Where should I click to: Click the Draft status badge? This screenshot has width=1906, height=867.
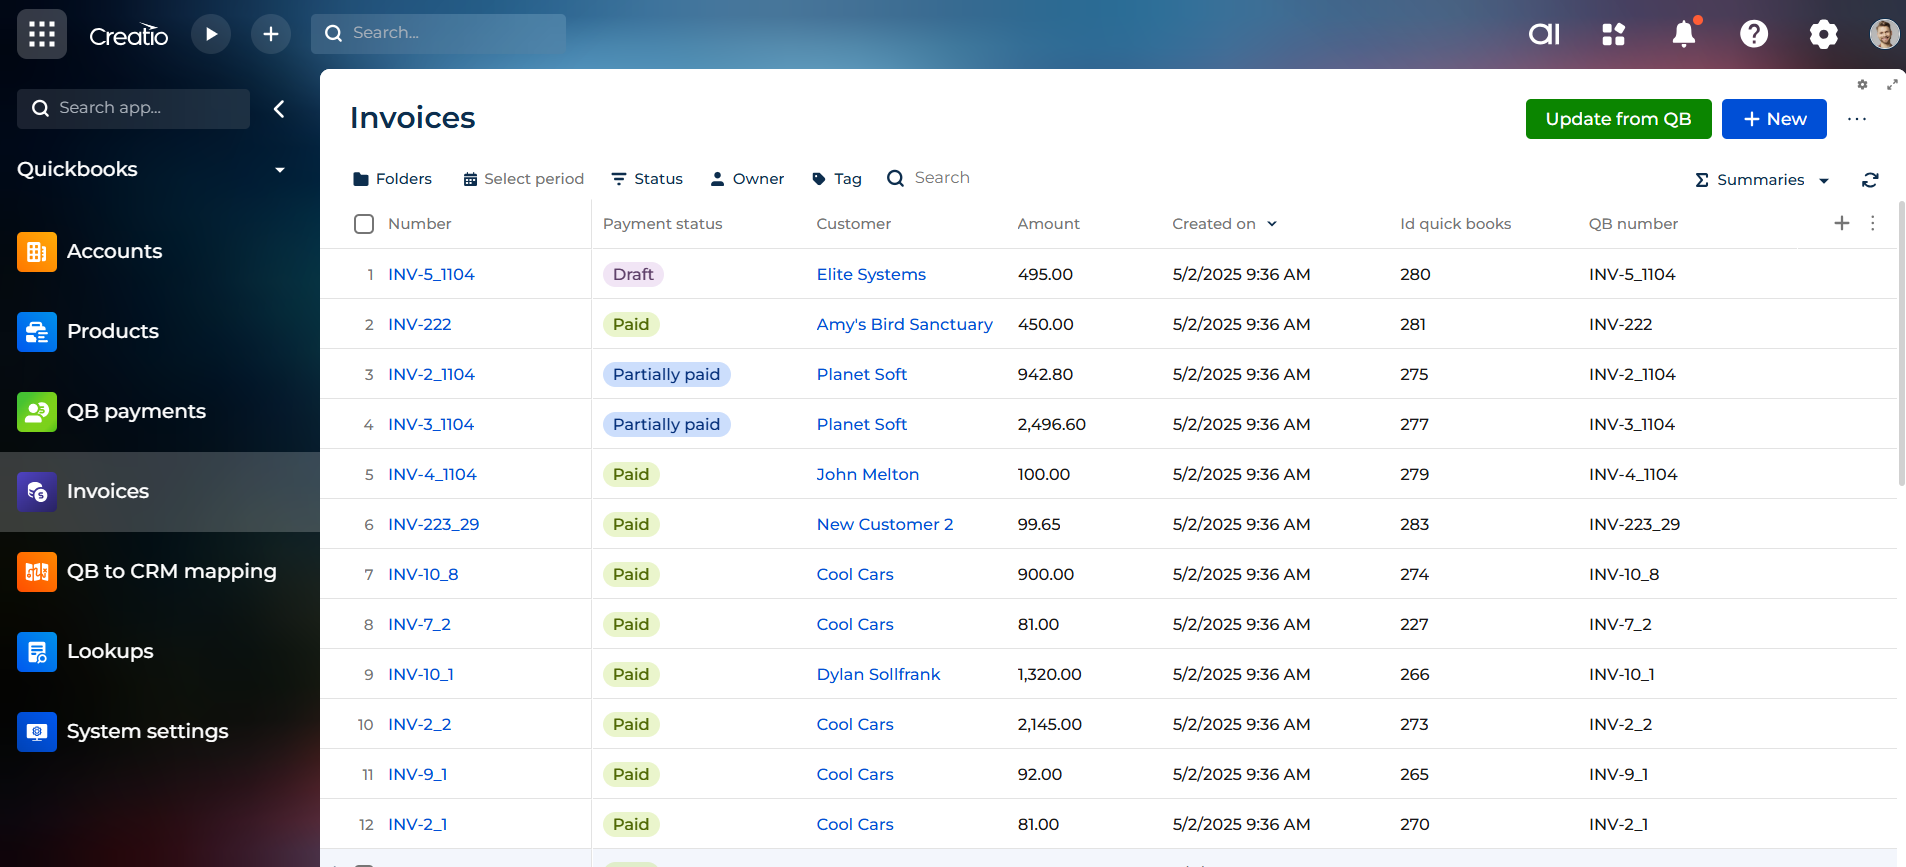point(633,274)
